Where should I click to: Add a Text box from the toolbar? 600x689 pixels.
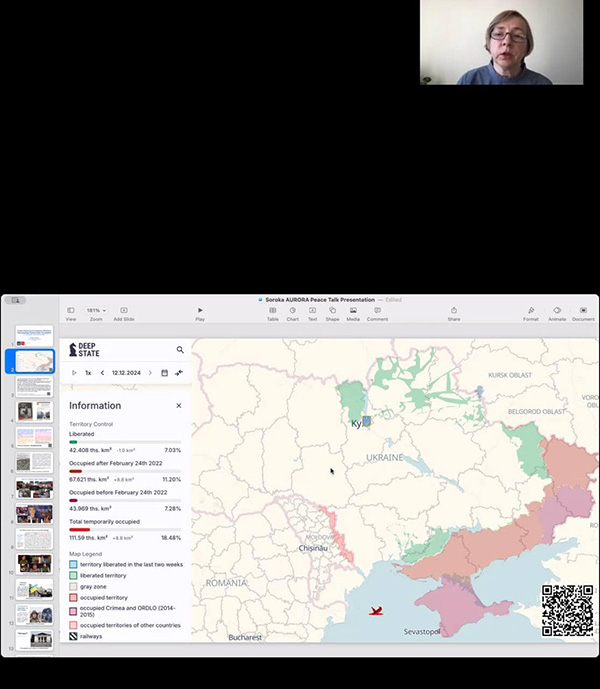pyautogui.click(x=313, y=314)
